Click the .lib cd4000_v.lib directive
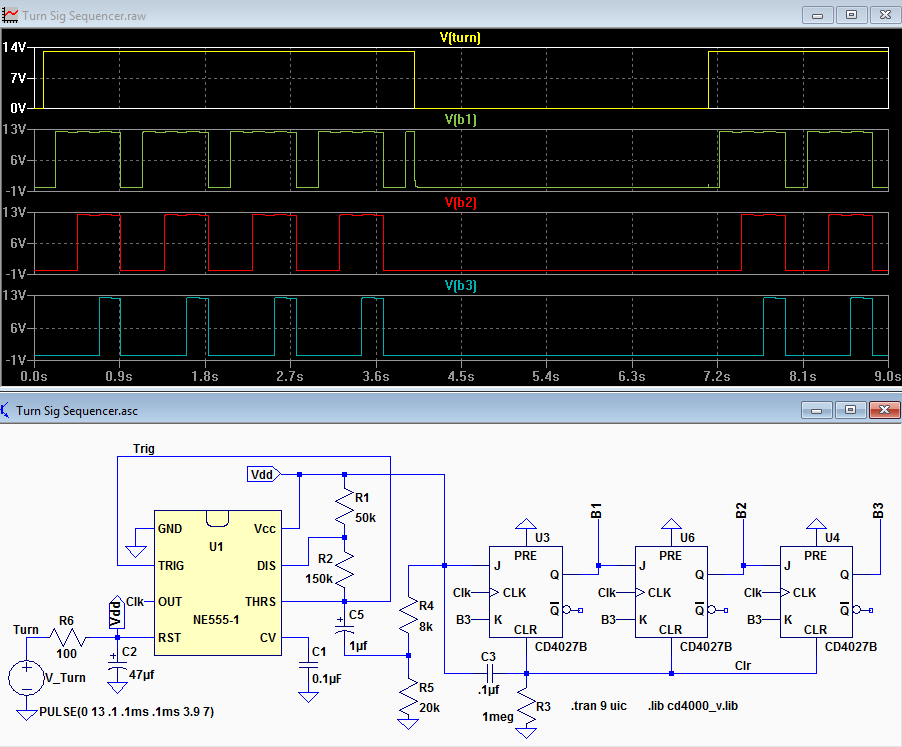902x747 pixels. coord(693,706)
